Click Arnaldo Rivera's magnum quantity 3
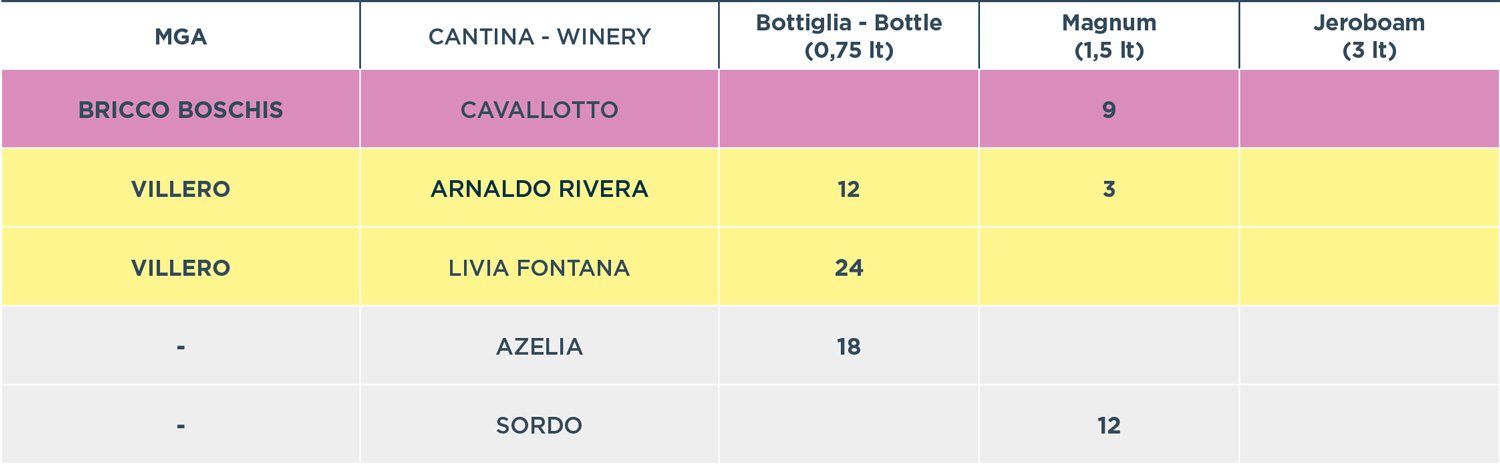Screen dimensions: 1500x464 (x=1109, y=189)
